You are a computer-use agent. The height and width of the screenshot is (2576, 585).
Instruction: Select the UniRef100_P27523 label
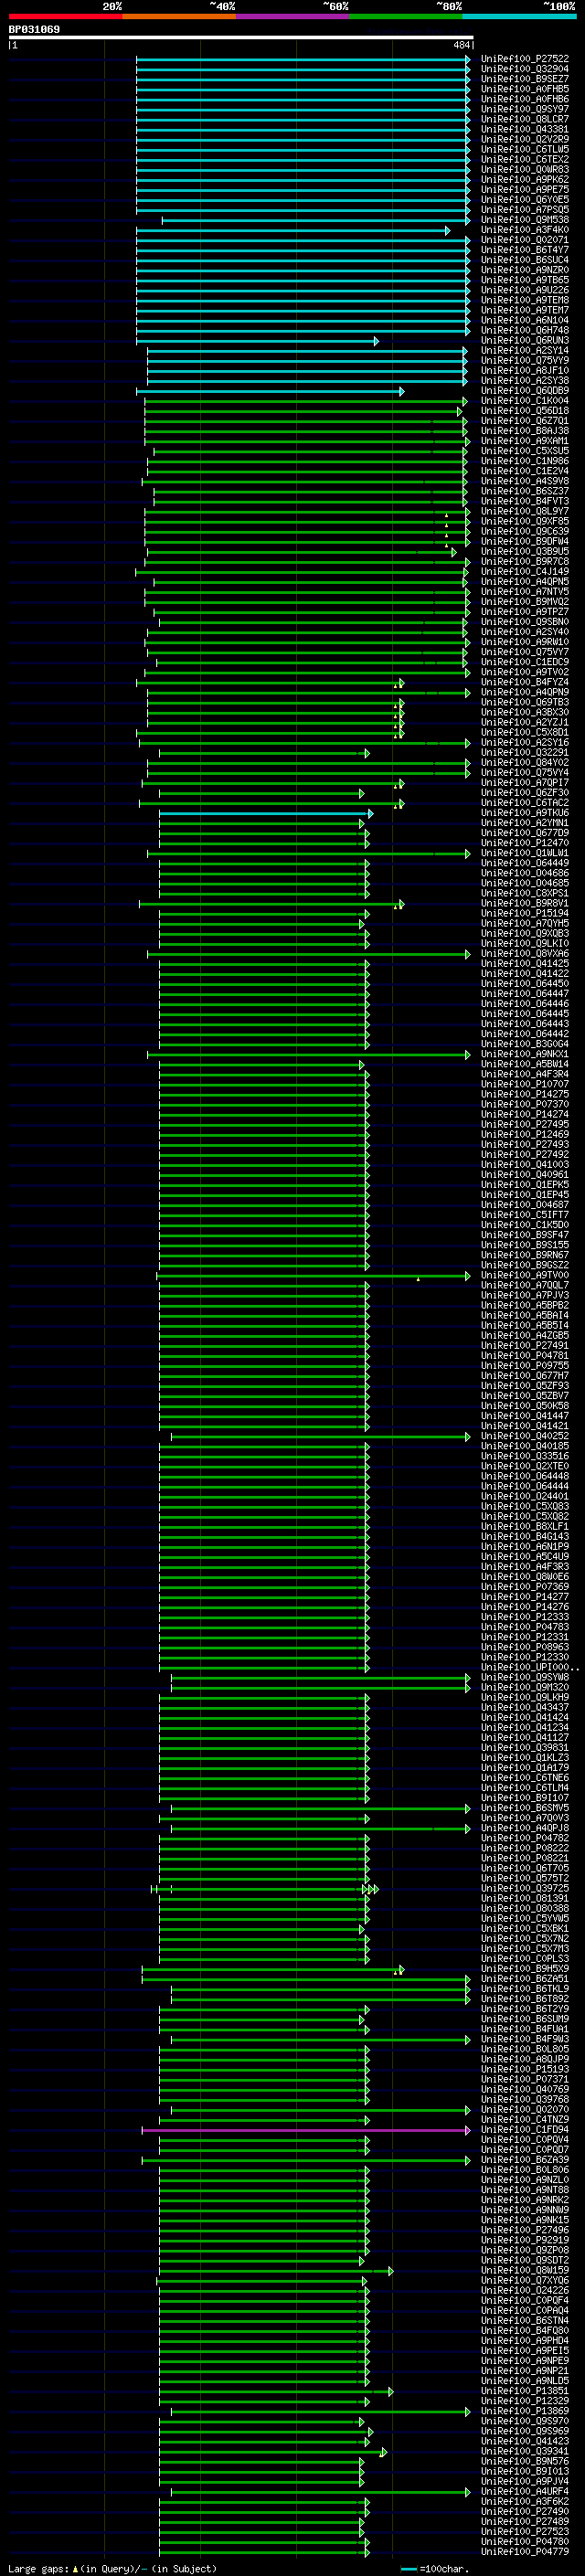(524, 2533)
